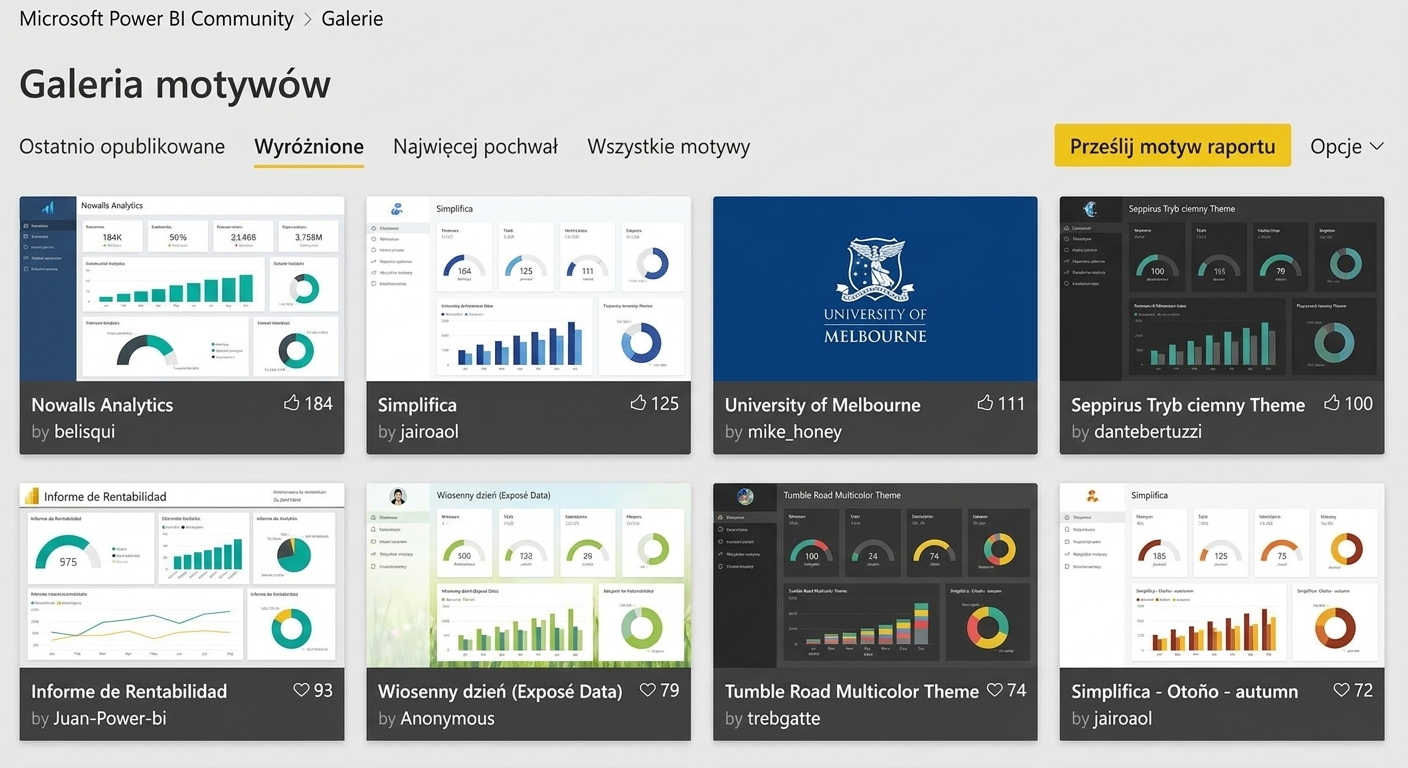The image size is (1408, 768).
Task: Click Prześlij motyw raportu button
Action: (1173, 146)
